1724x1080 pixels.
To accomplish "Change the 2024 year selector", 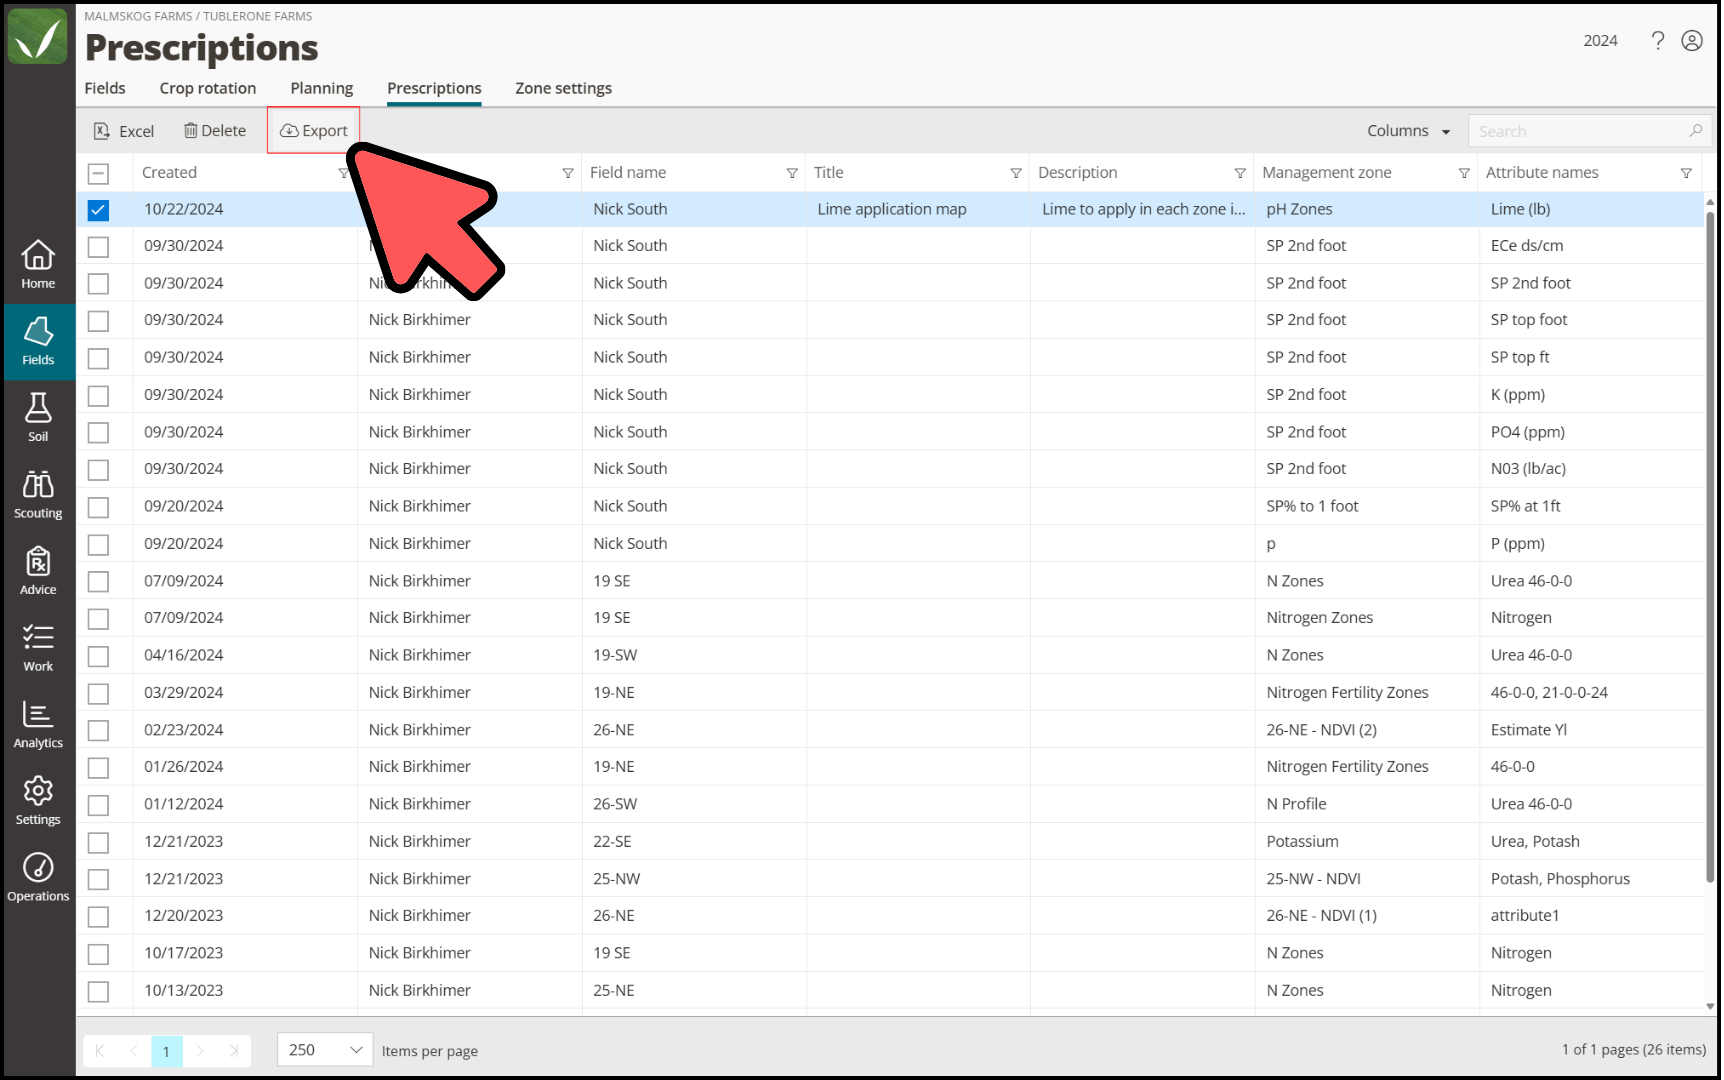I will click(1600, 40).
